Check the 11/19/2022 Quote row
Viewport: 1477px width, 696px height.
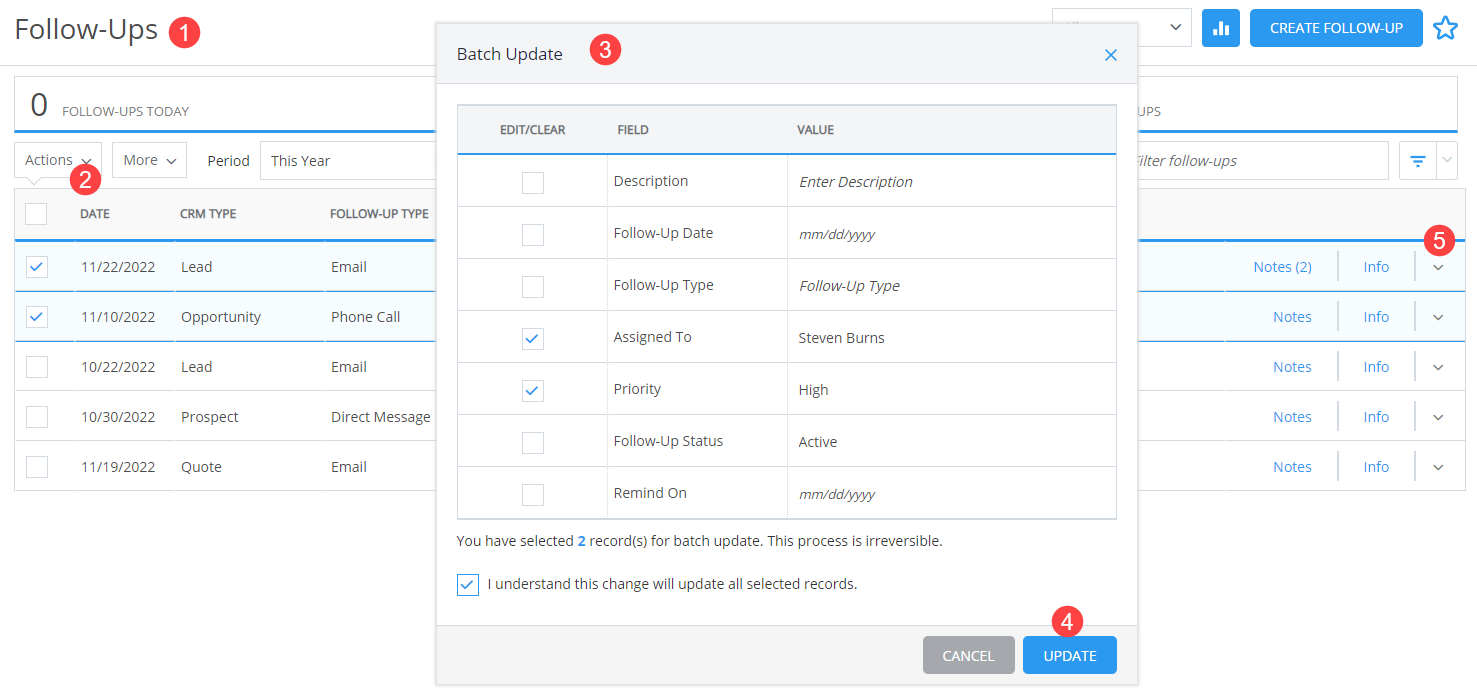37,467
